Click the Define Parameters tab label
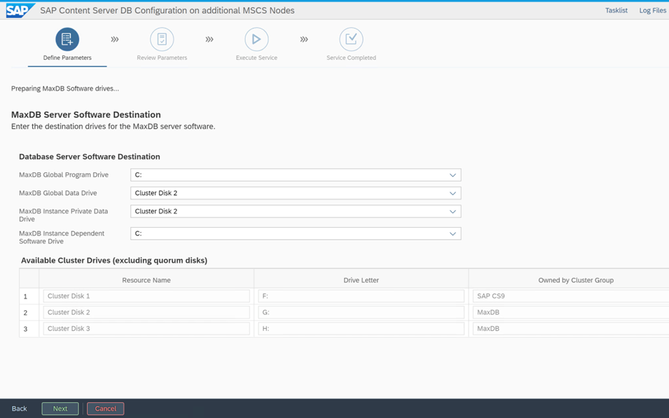Screen dimensions: 669x418 67,58
